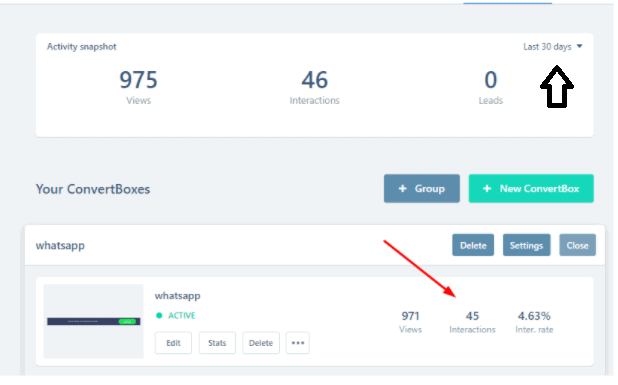
Task: Click the plus icon on New ConvertBox button
Action: coord(487,189)
